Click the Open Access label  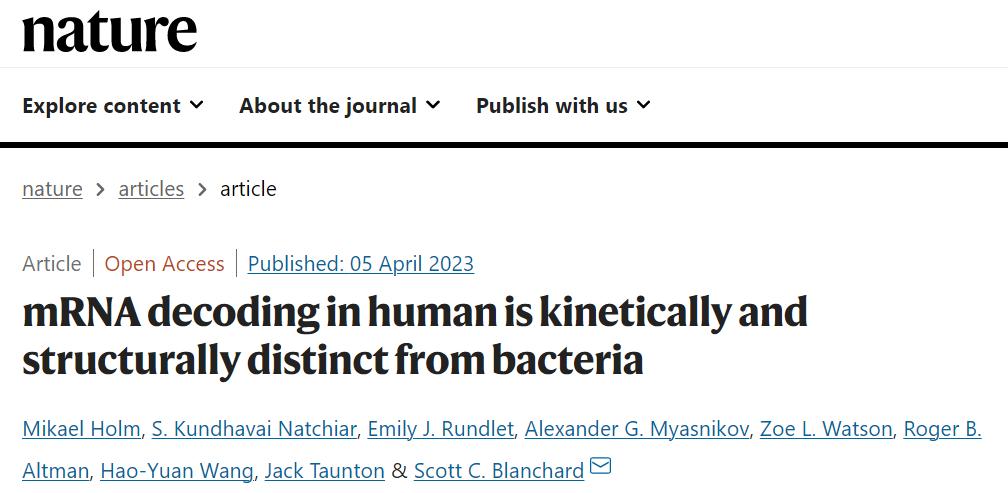(x=164, y=264)
